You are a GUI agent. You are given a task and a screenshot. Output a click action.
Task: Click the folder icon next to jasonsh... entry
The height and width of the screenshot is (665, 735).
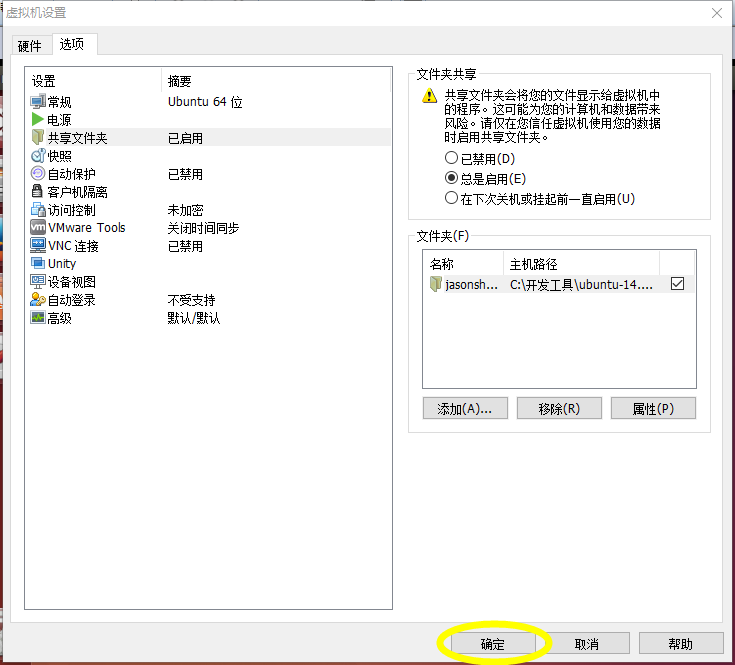point(436,284)
